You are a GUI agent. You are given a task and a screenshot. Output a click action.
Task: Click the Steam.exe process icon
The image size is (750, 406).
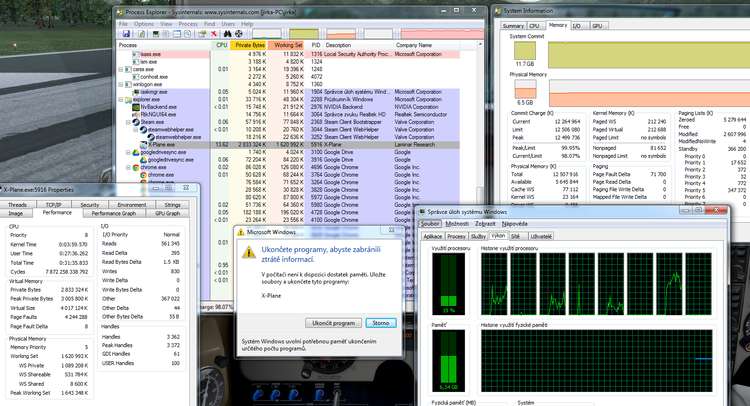click(x=136, y=122)
